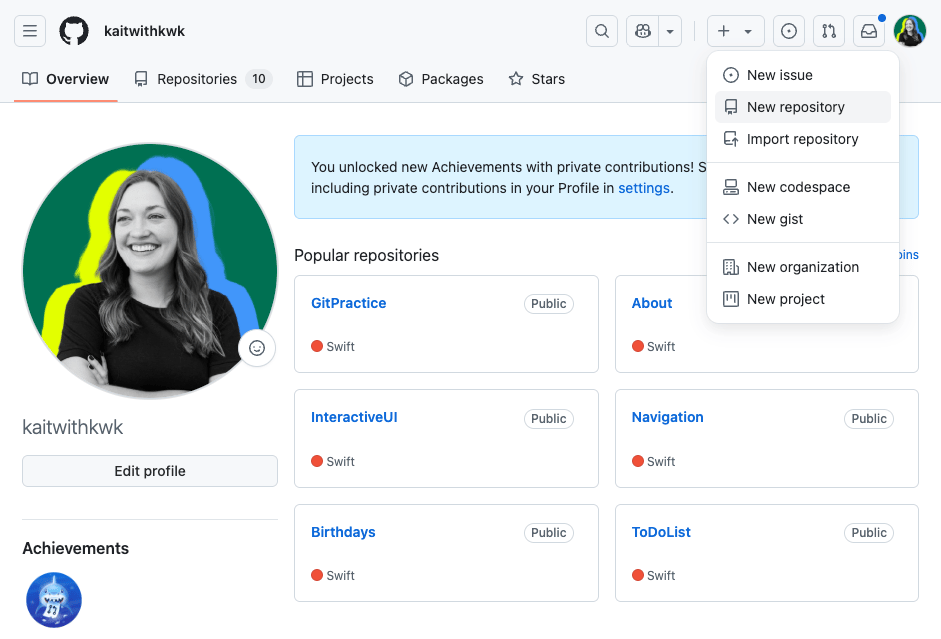The image size is (941, 639).
Task: Click the GitHub Octocat logo
Action: pyautogui.click(x=74, y=31)
